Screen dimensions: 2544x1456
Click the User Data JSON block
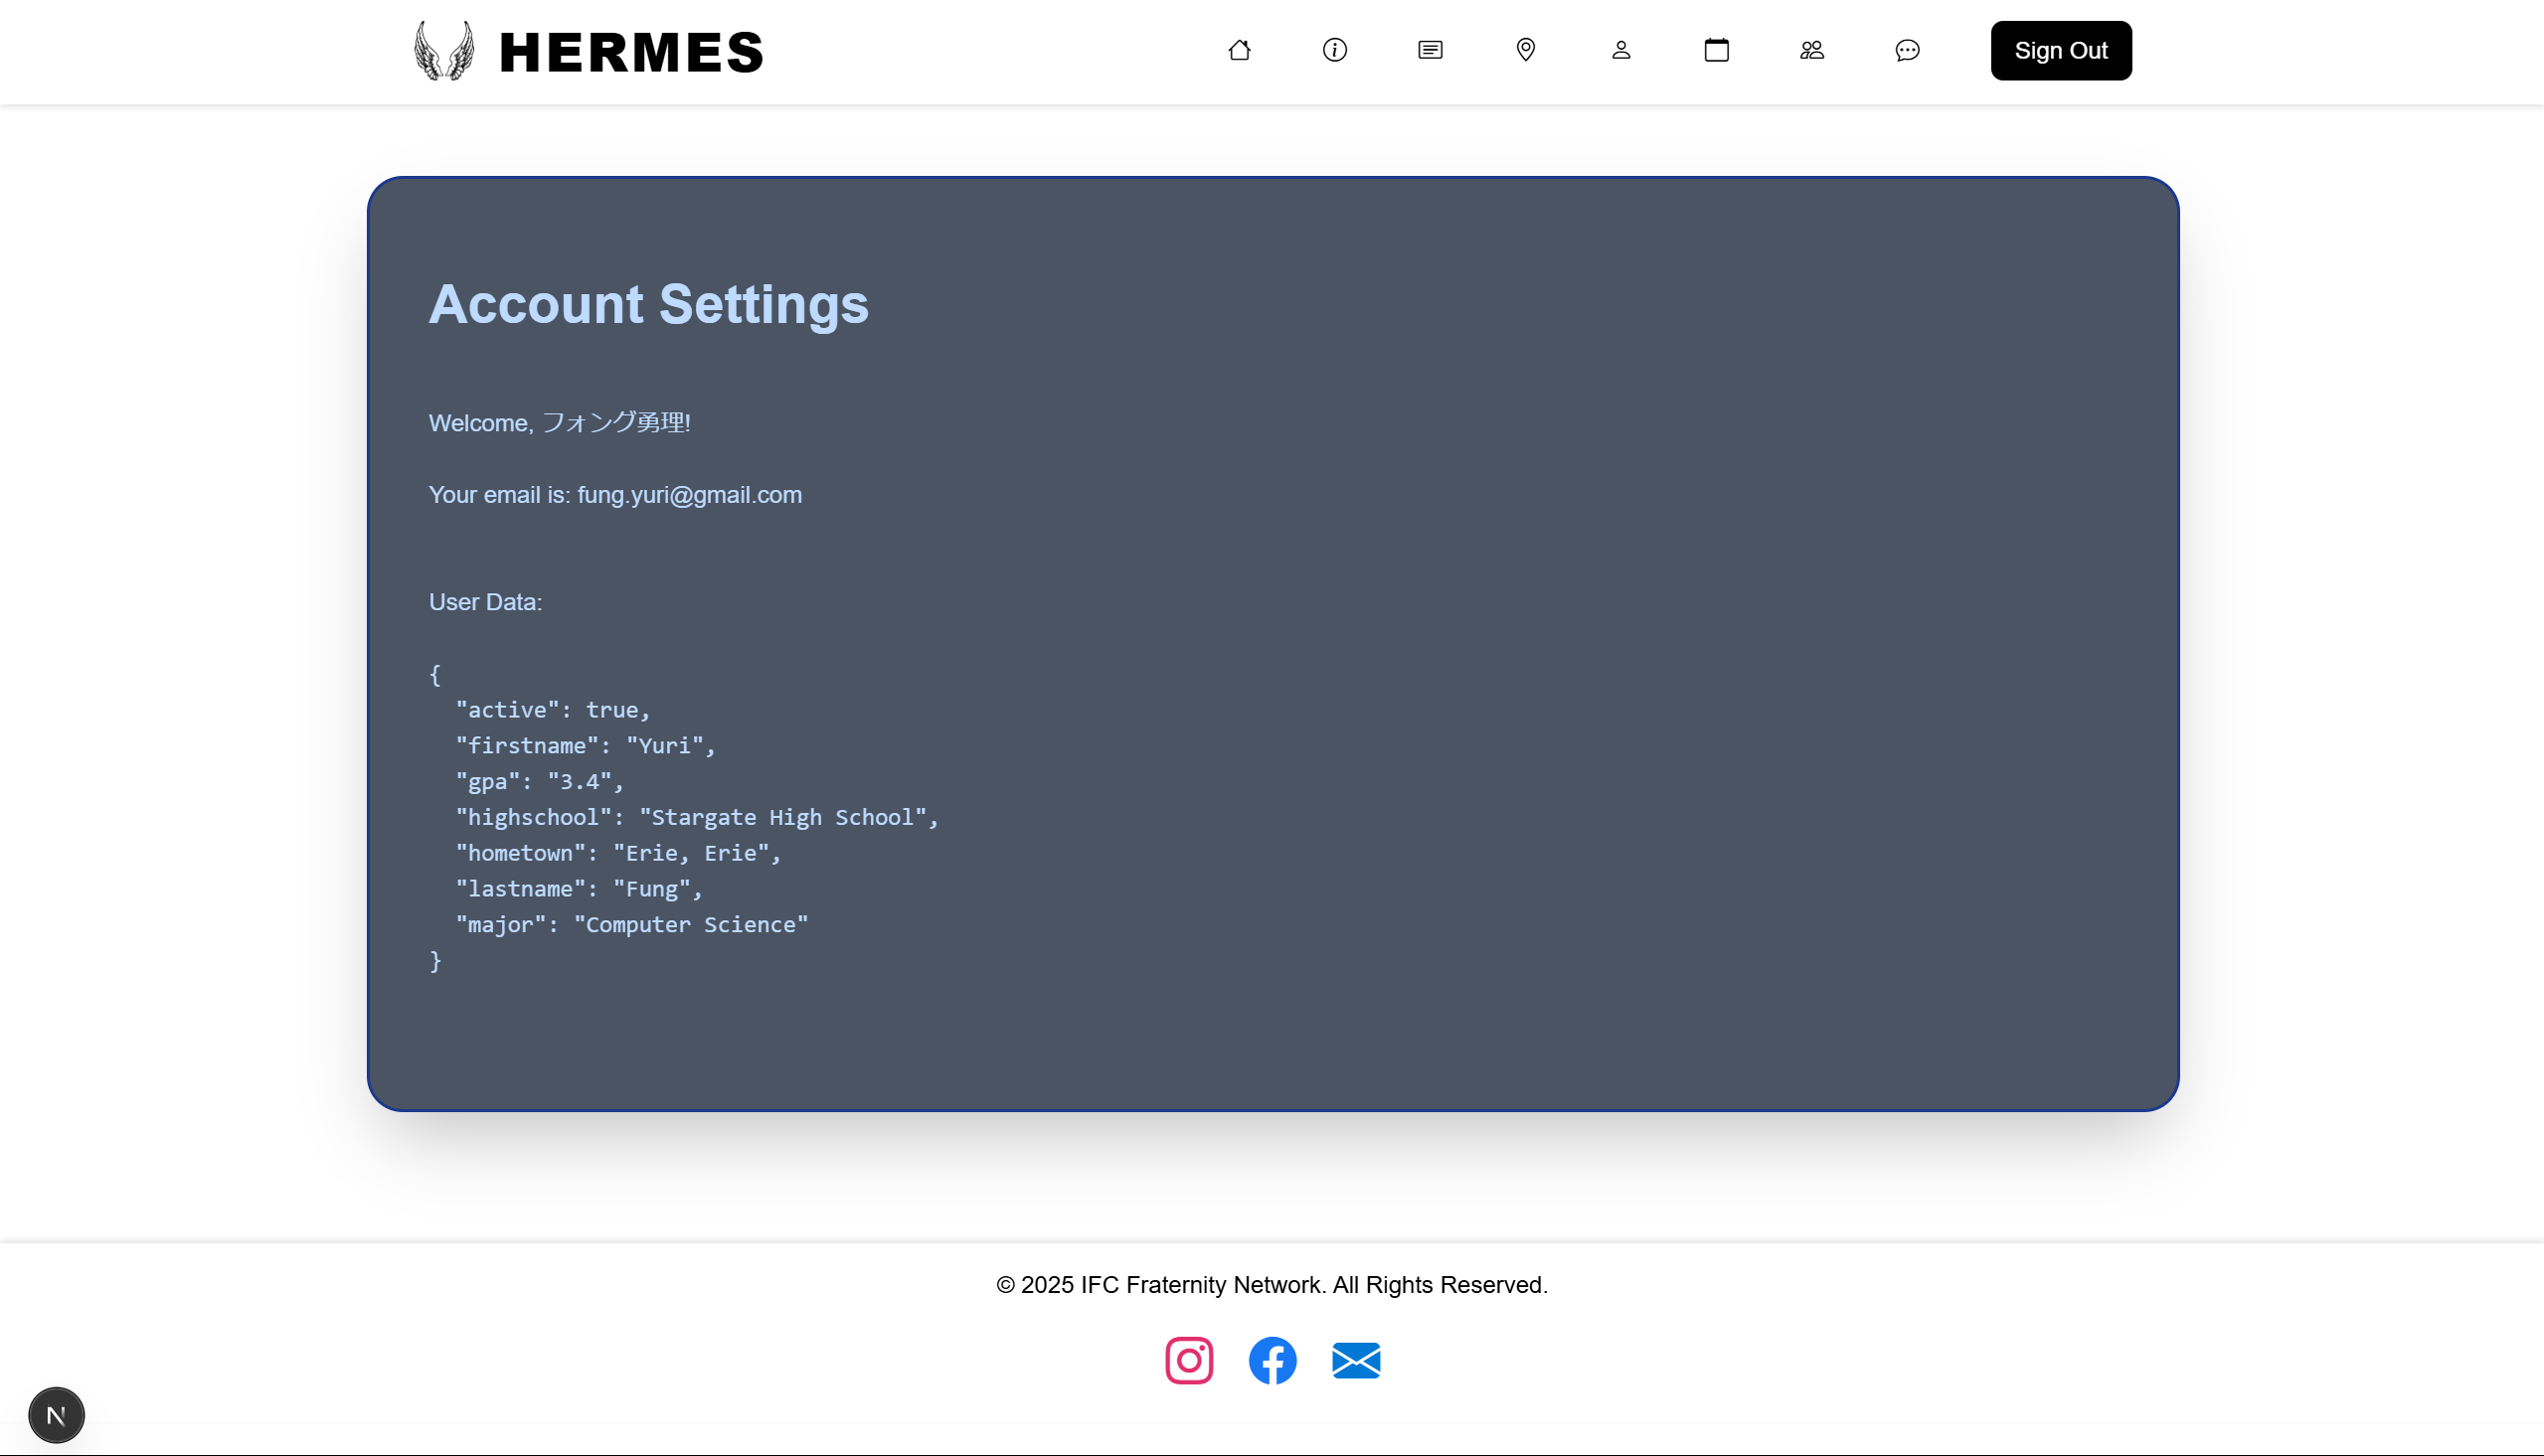[685, 817]
